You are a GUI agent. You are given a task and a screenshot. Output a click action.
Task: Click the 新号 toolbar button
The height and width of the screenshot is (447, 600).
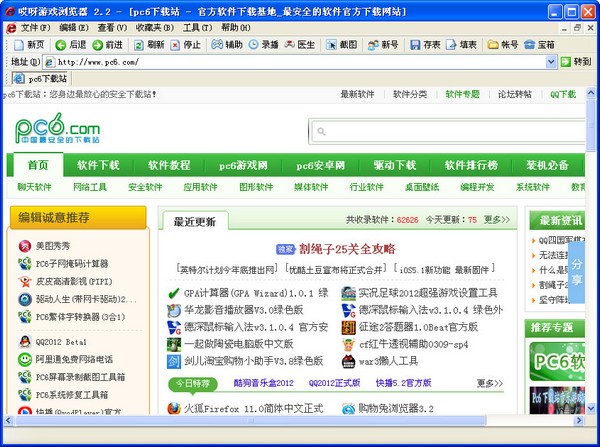(x=383, y=45)
